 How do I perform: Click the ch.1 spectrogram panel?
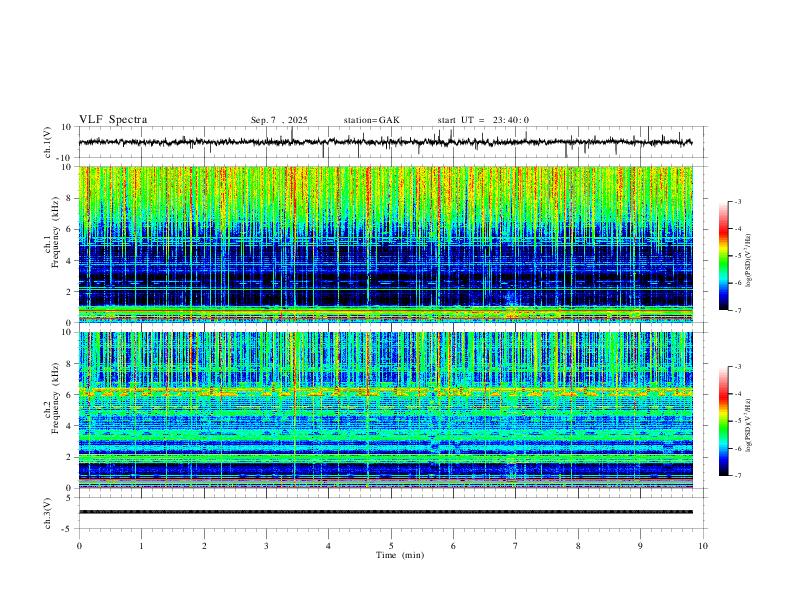click(x=385, y=244)
